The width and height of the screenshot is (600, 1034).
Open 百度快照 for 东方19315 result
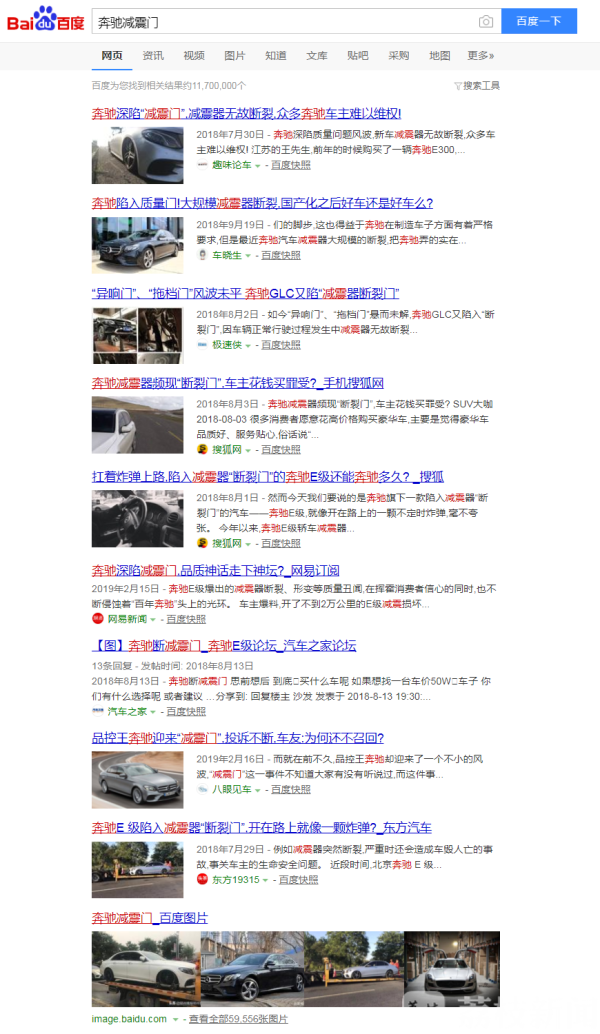298,880
